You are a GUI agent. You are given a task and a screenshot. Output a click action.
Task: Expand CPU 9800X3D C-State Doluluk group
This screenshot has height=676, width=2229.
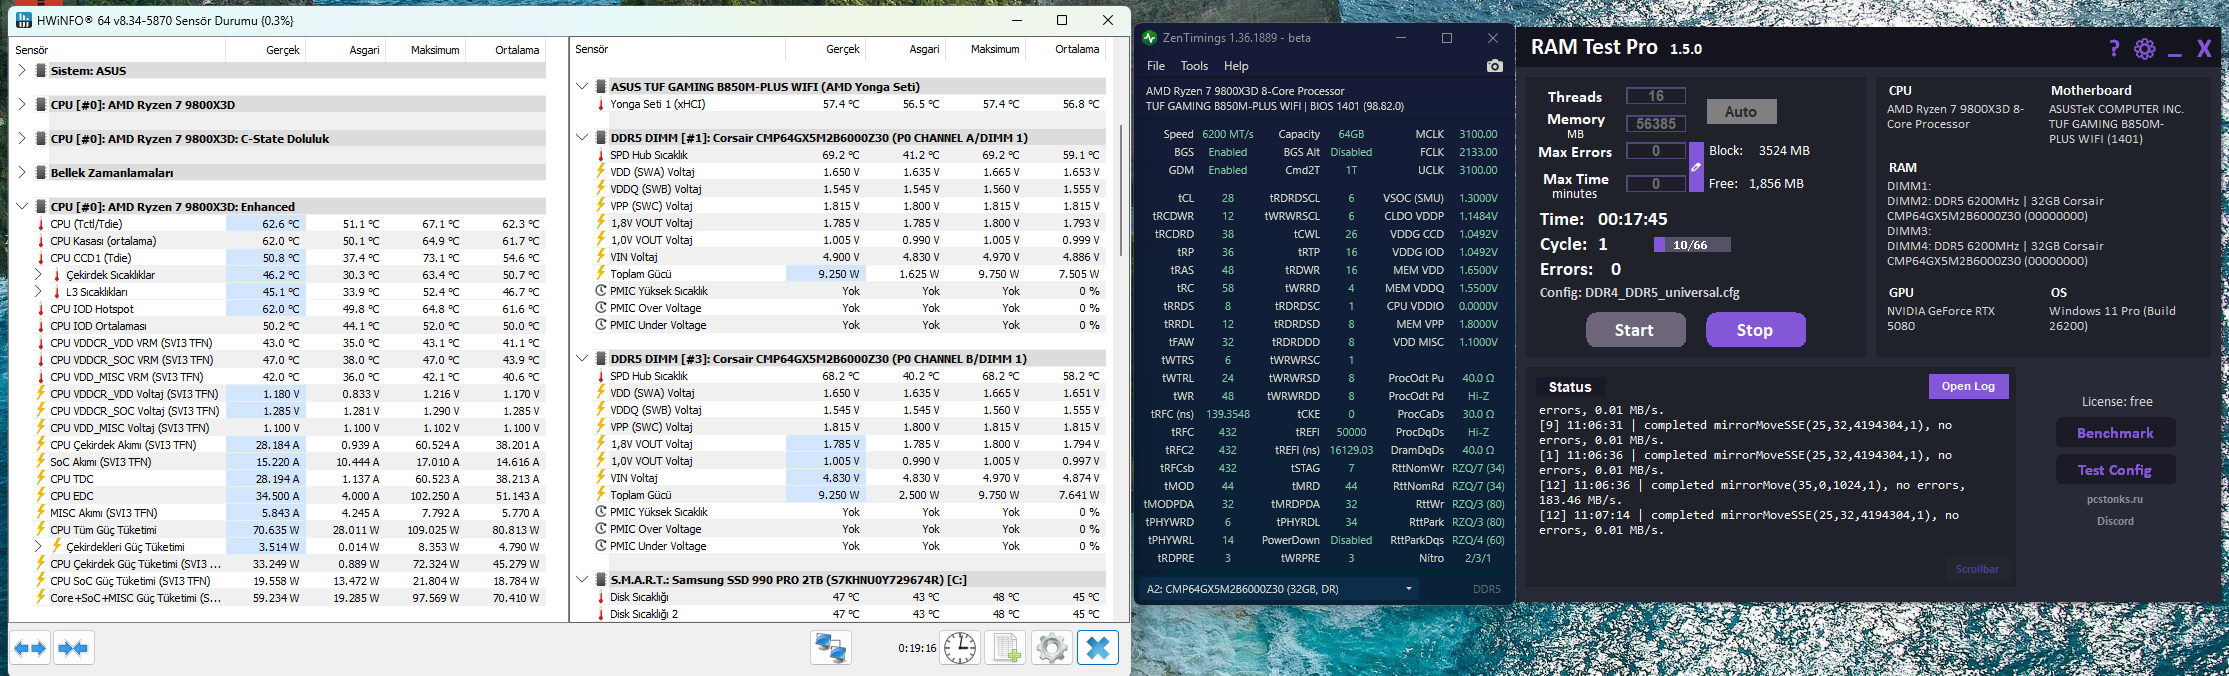tap(22, 138)
